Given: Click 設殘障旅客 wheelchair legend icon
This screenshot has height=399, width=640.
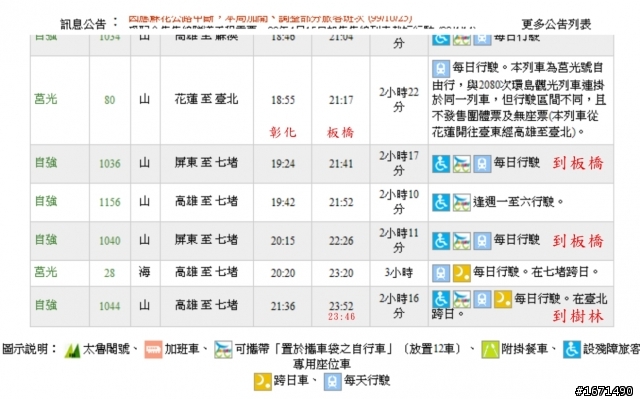Looking at the screenshot, I should pyautogui.click(x=571, y=350).
